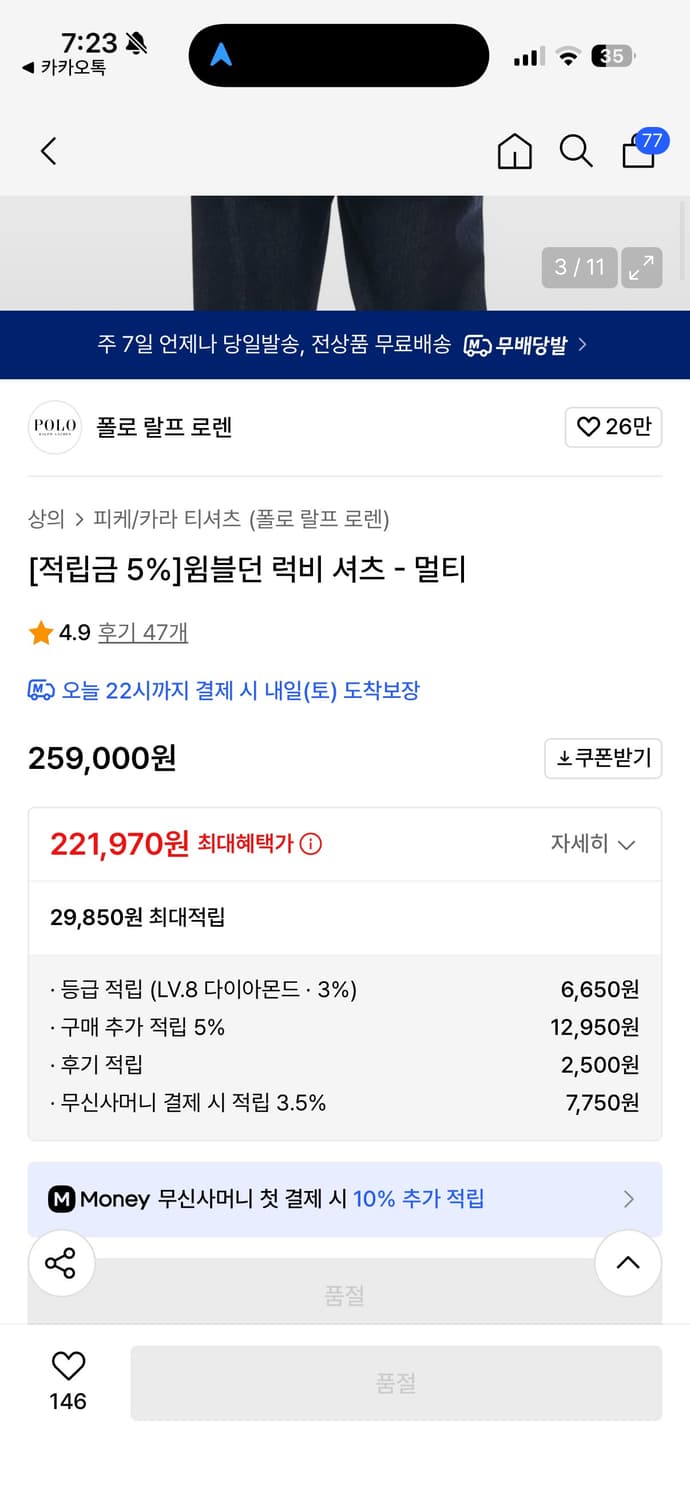690x1500 pixels.
Task: Expand product image to fullscreen
Action: pos(641,268)
